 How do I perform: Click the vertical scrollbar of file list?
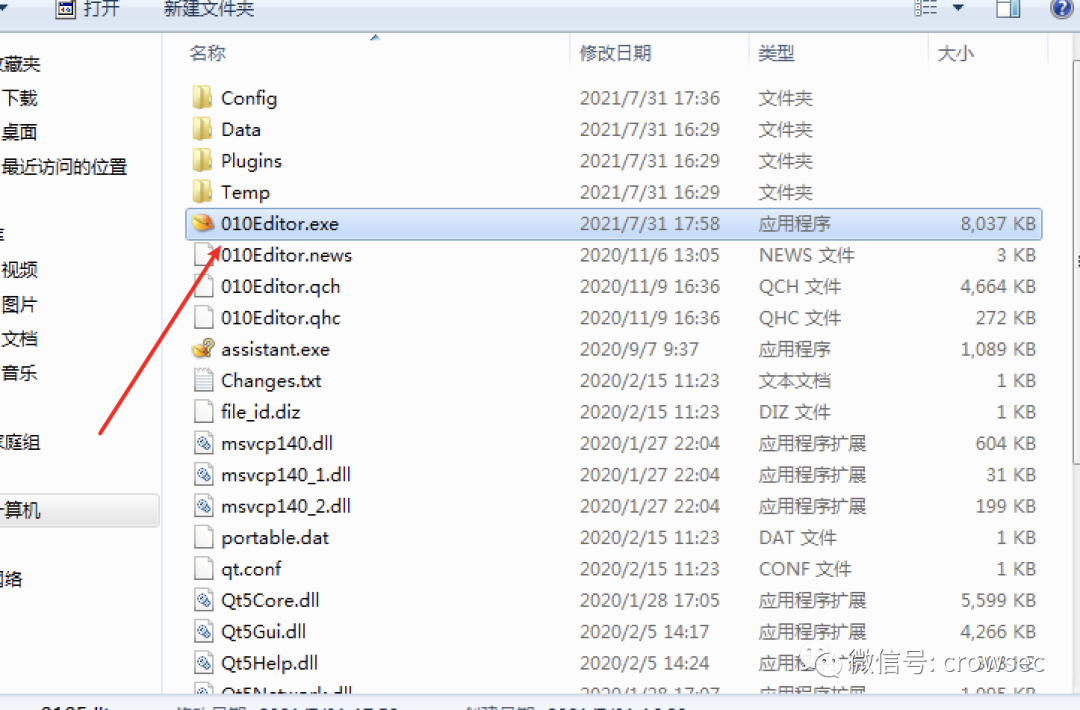(x=1075, y=262)
